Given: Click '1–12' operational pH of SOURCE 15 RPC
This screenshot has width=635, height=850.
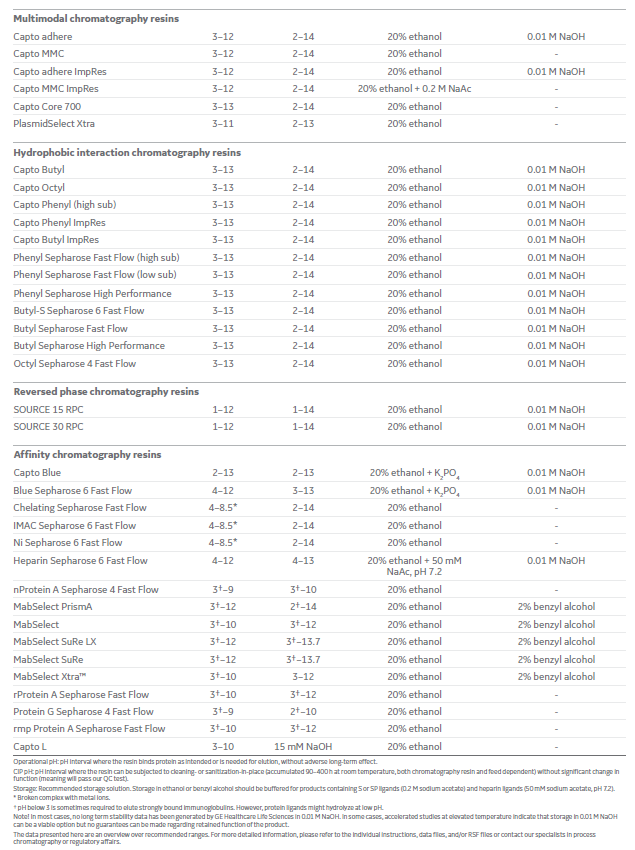Looking at the screenshot, I should pos(223,409).
